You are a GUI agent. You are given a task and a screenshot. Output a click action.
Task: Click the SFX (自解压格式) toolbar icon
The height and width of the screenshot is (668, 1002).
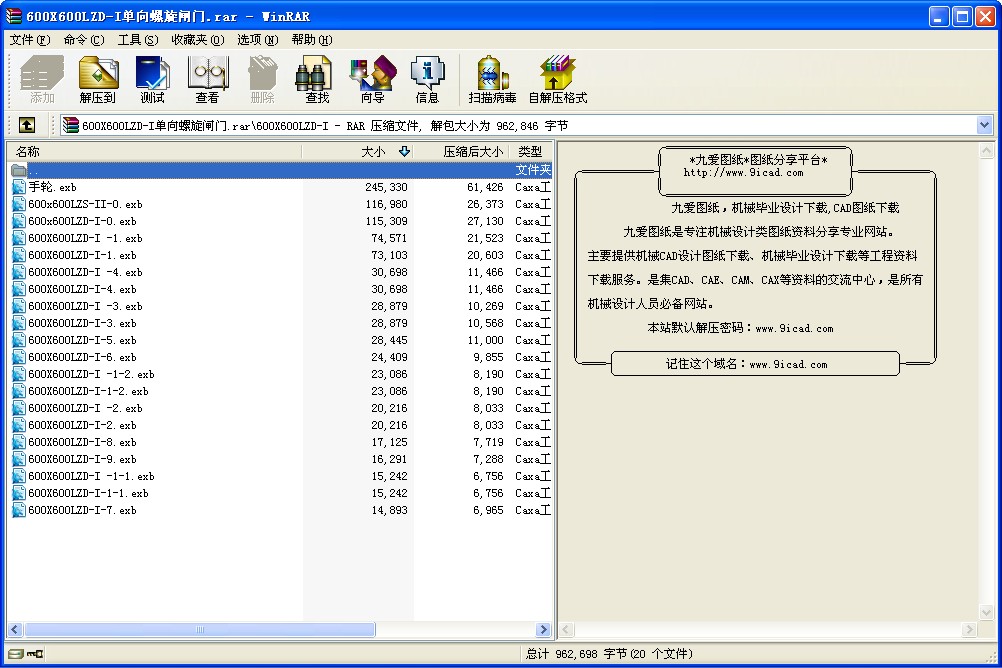click(x=557, y=80)
